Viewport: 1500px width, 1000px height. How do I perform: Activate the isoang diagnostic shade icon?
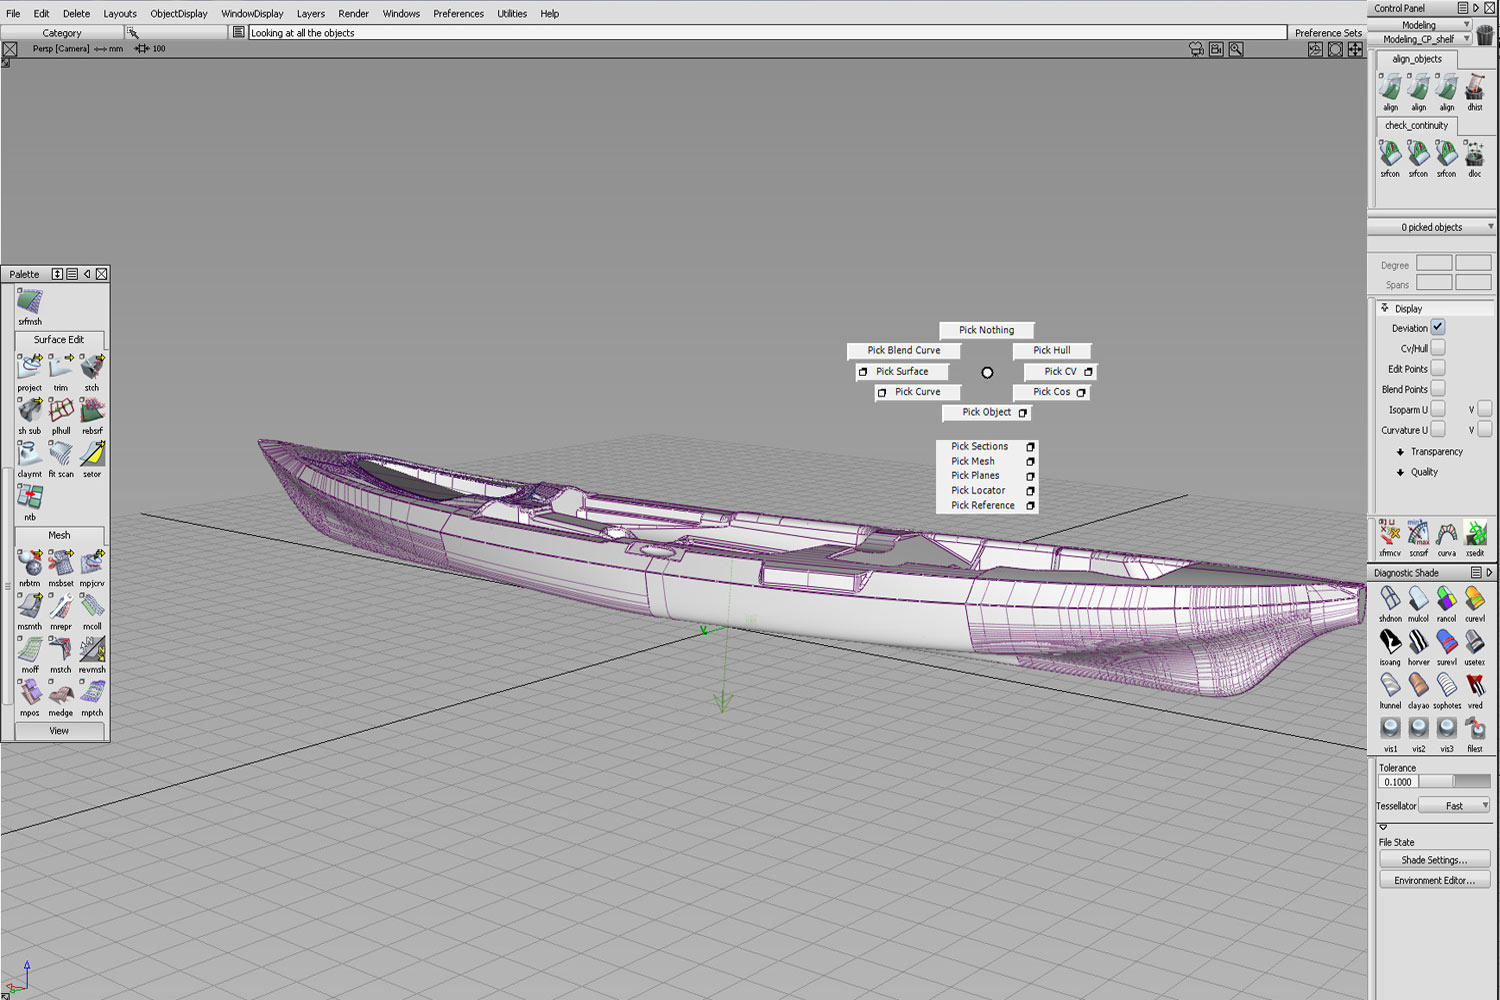point(1390,642)
